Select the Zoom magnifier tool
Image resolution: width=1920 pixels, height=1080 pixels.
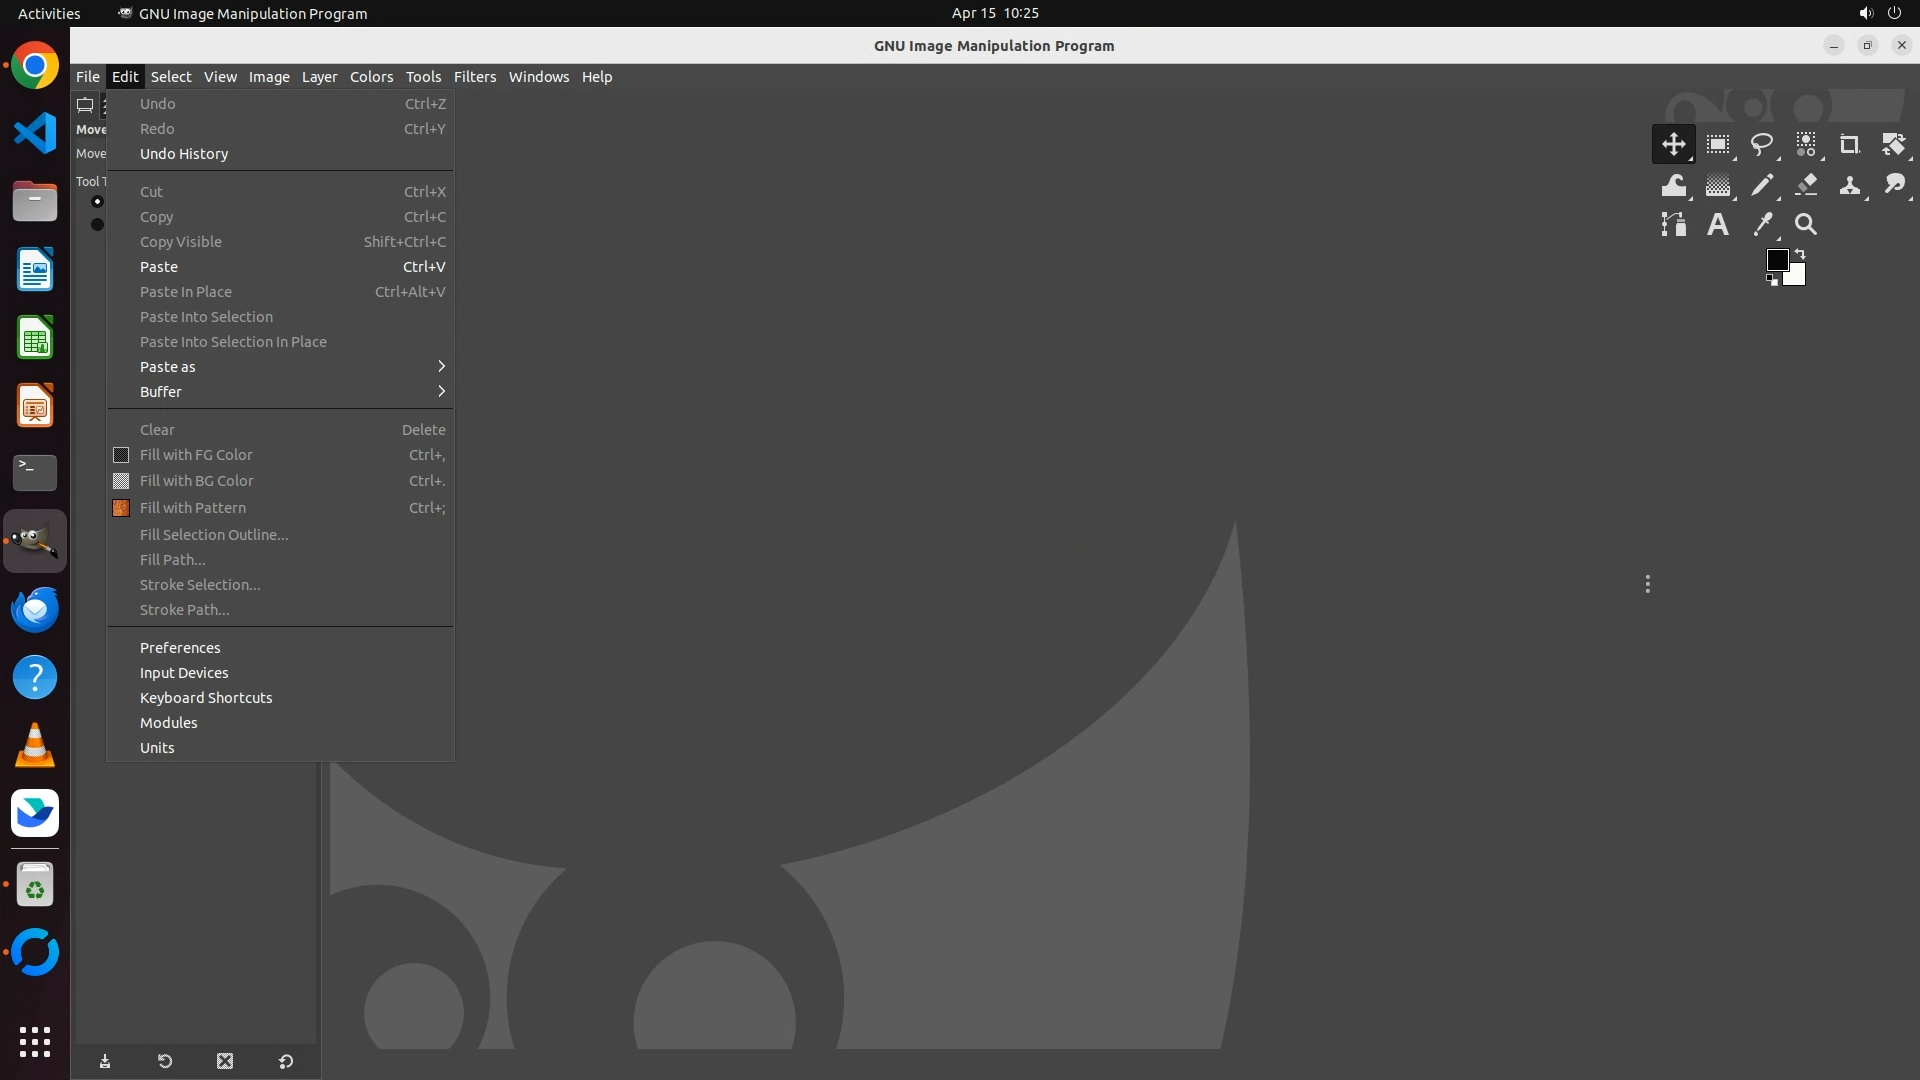tap(1806, 225)
